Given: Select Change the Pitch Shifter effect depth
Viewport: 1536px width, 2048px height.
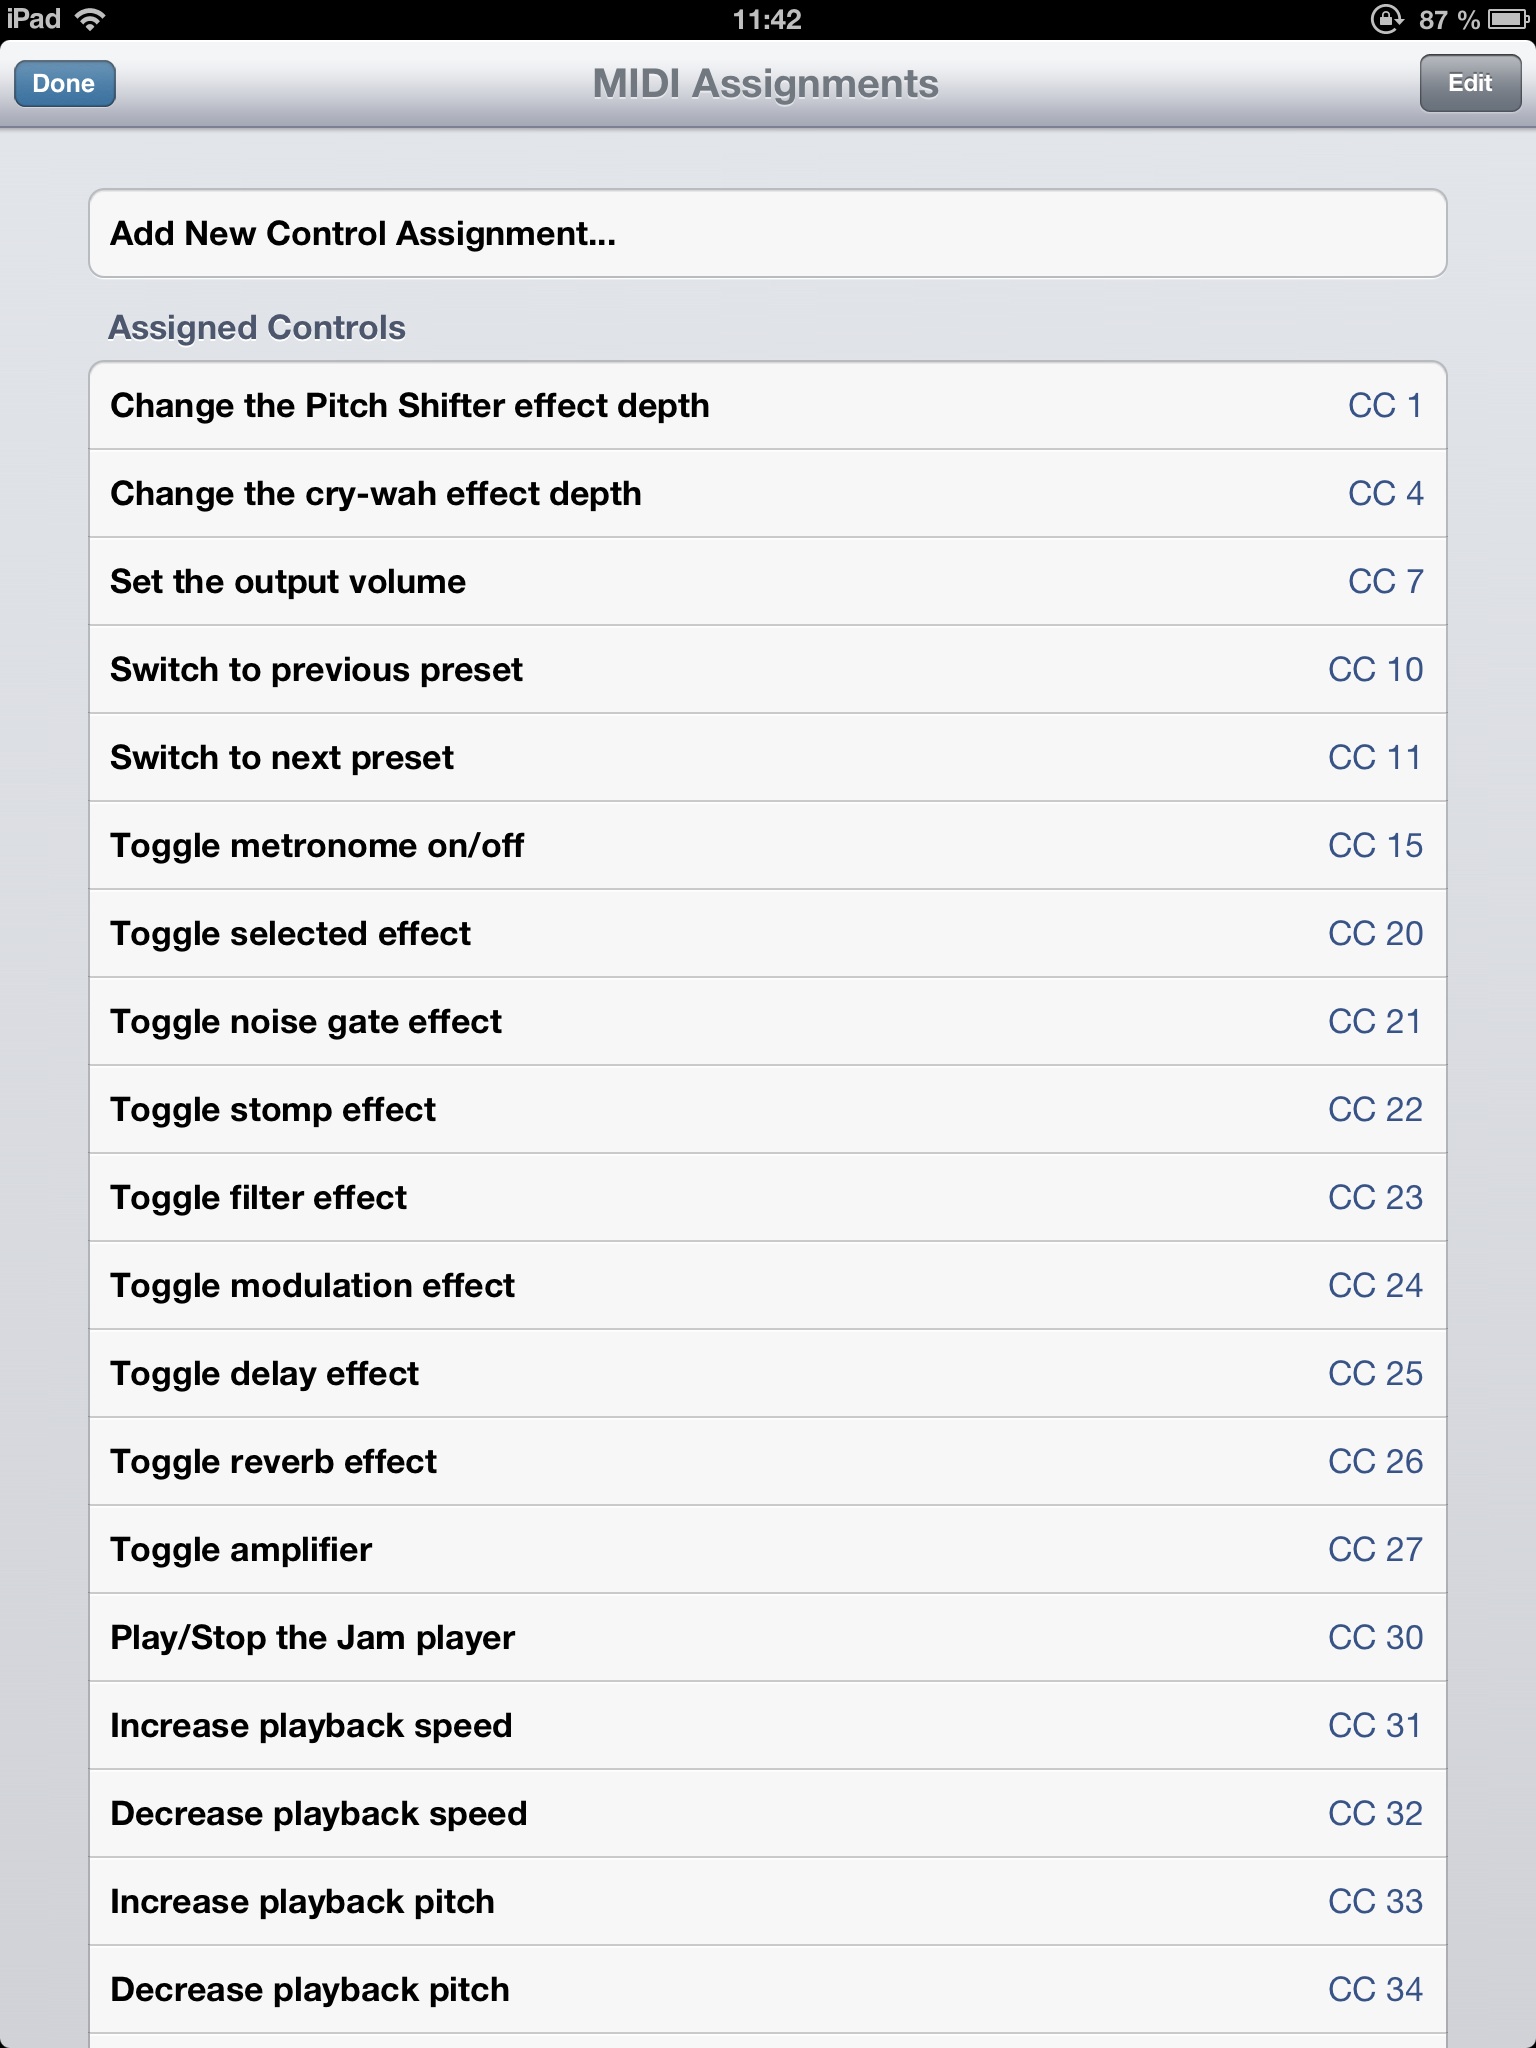Looking at the screenshot, I should coord(767,405).
